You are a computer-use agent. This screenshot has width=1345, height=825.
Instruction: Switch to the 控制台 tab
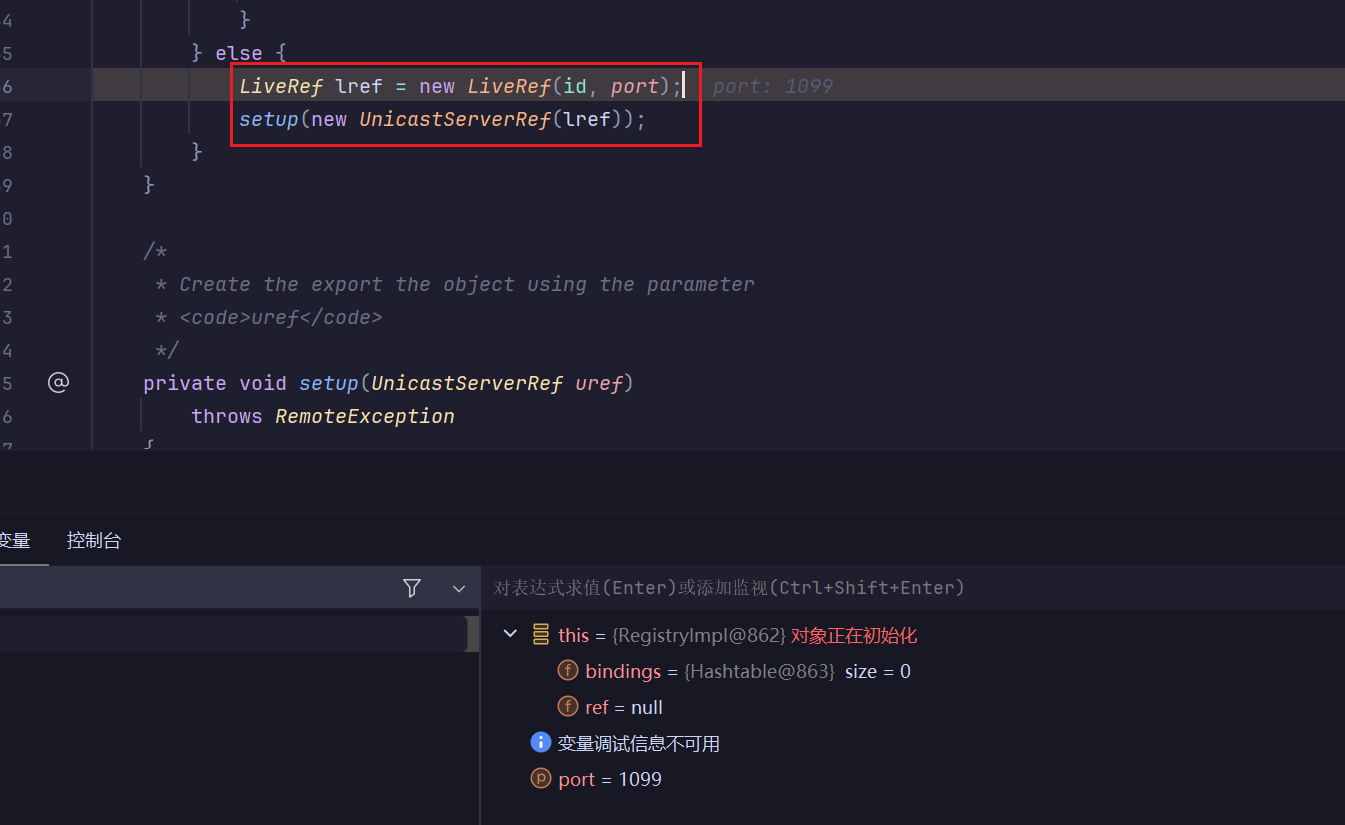point(94,541)
